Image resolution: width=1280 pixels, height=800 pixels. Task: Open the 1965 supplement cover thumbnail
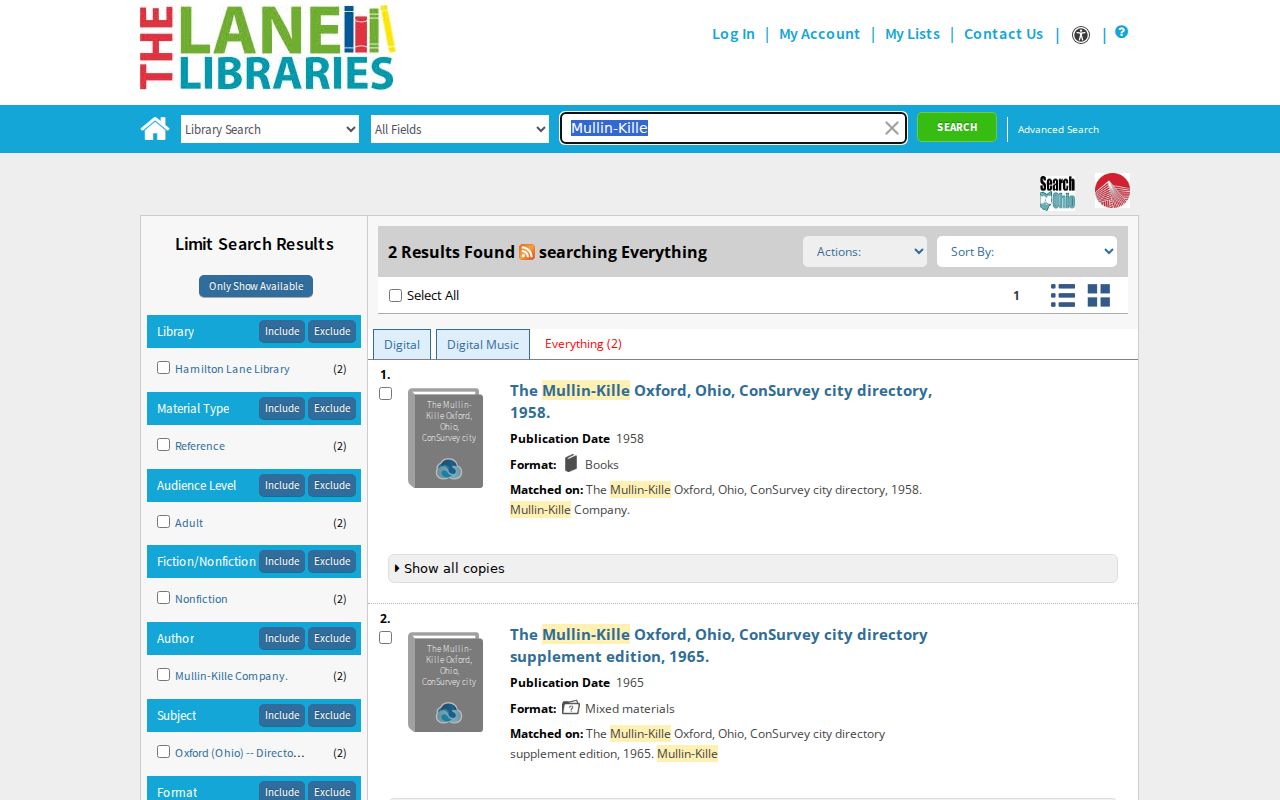tap(445, 682)
